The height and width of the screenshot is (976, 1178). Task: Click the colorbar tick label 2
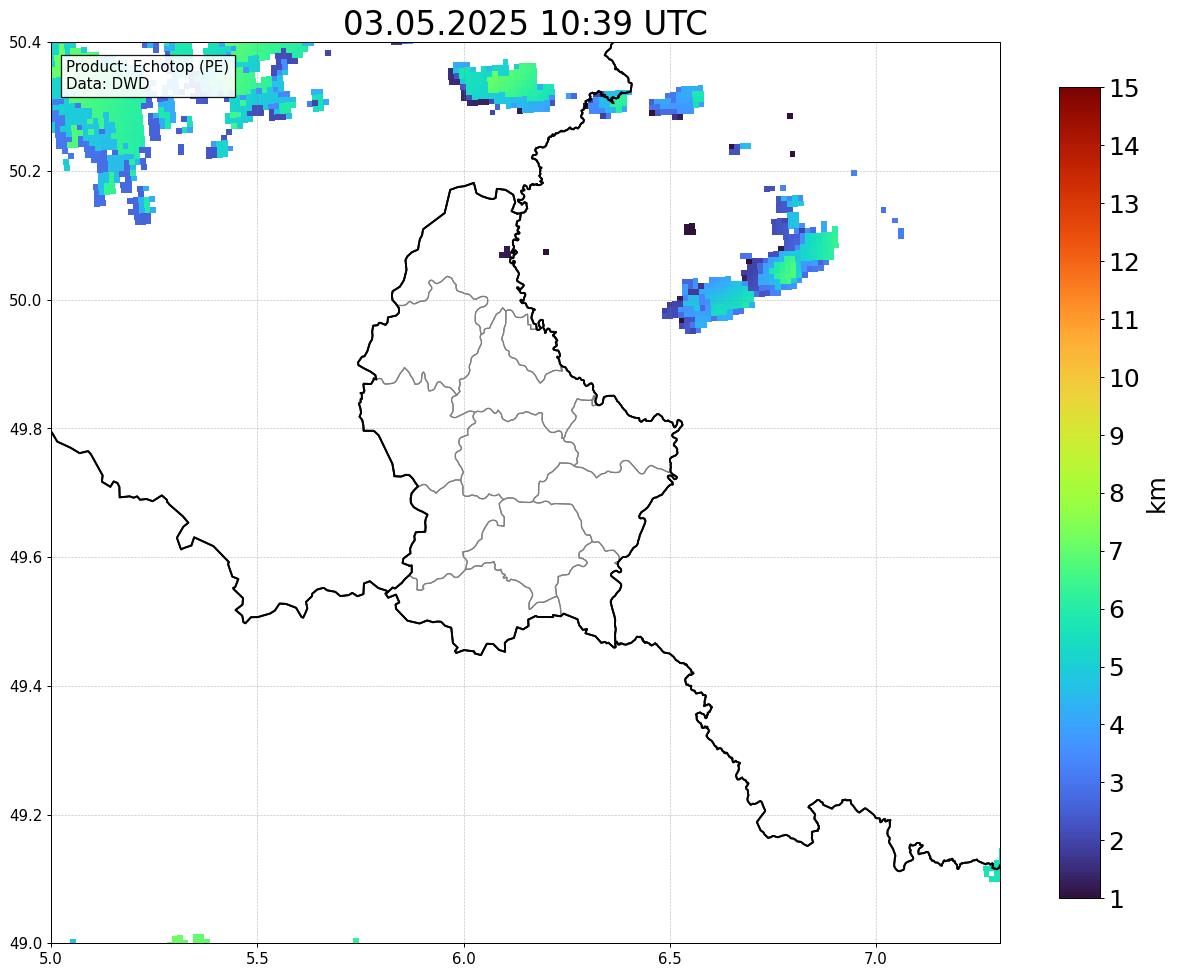[x=1117, y=841]
